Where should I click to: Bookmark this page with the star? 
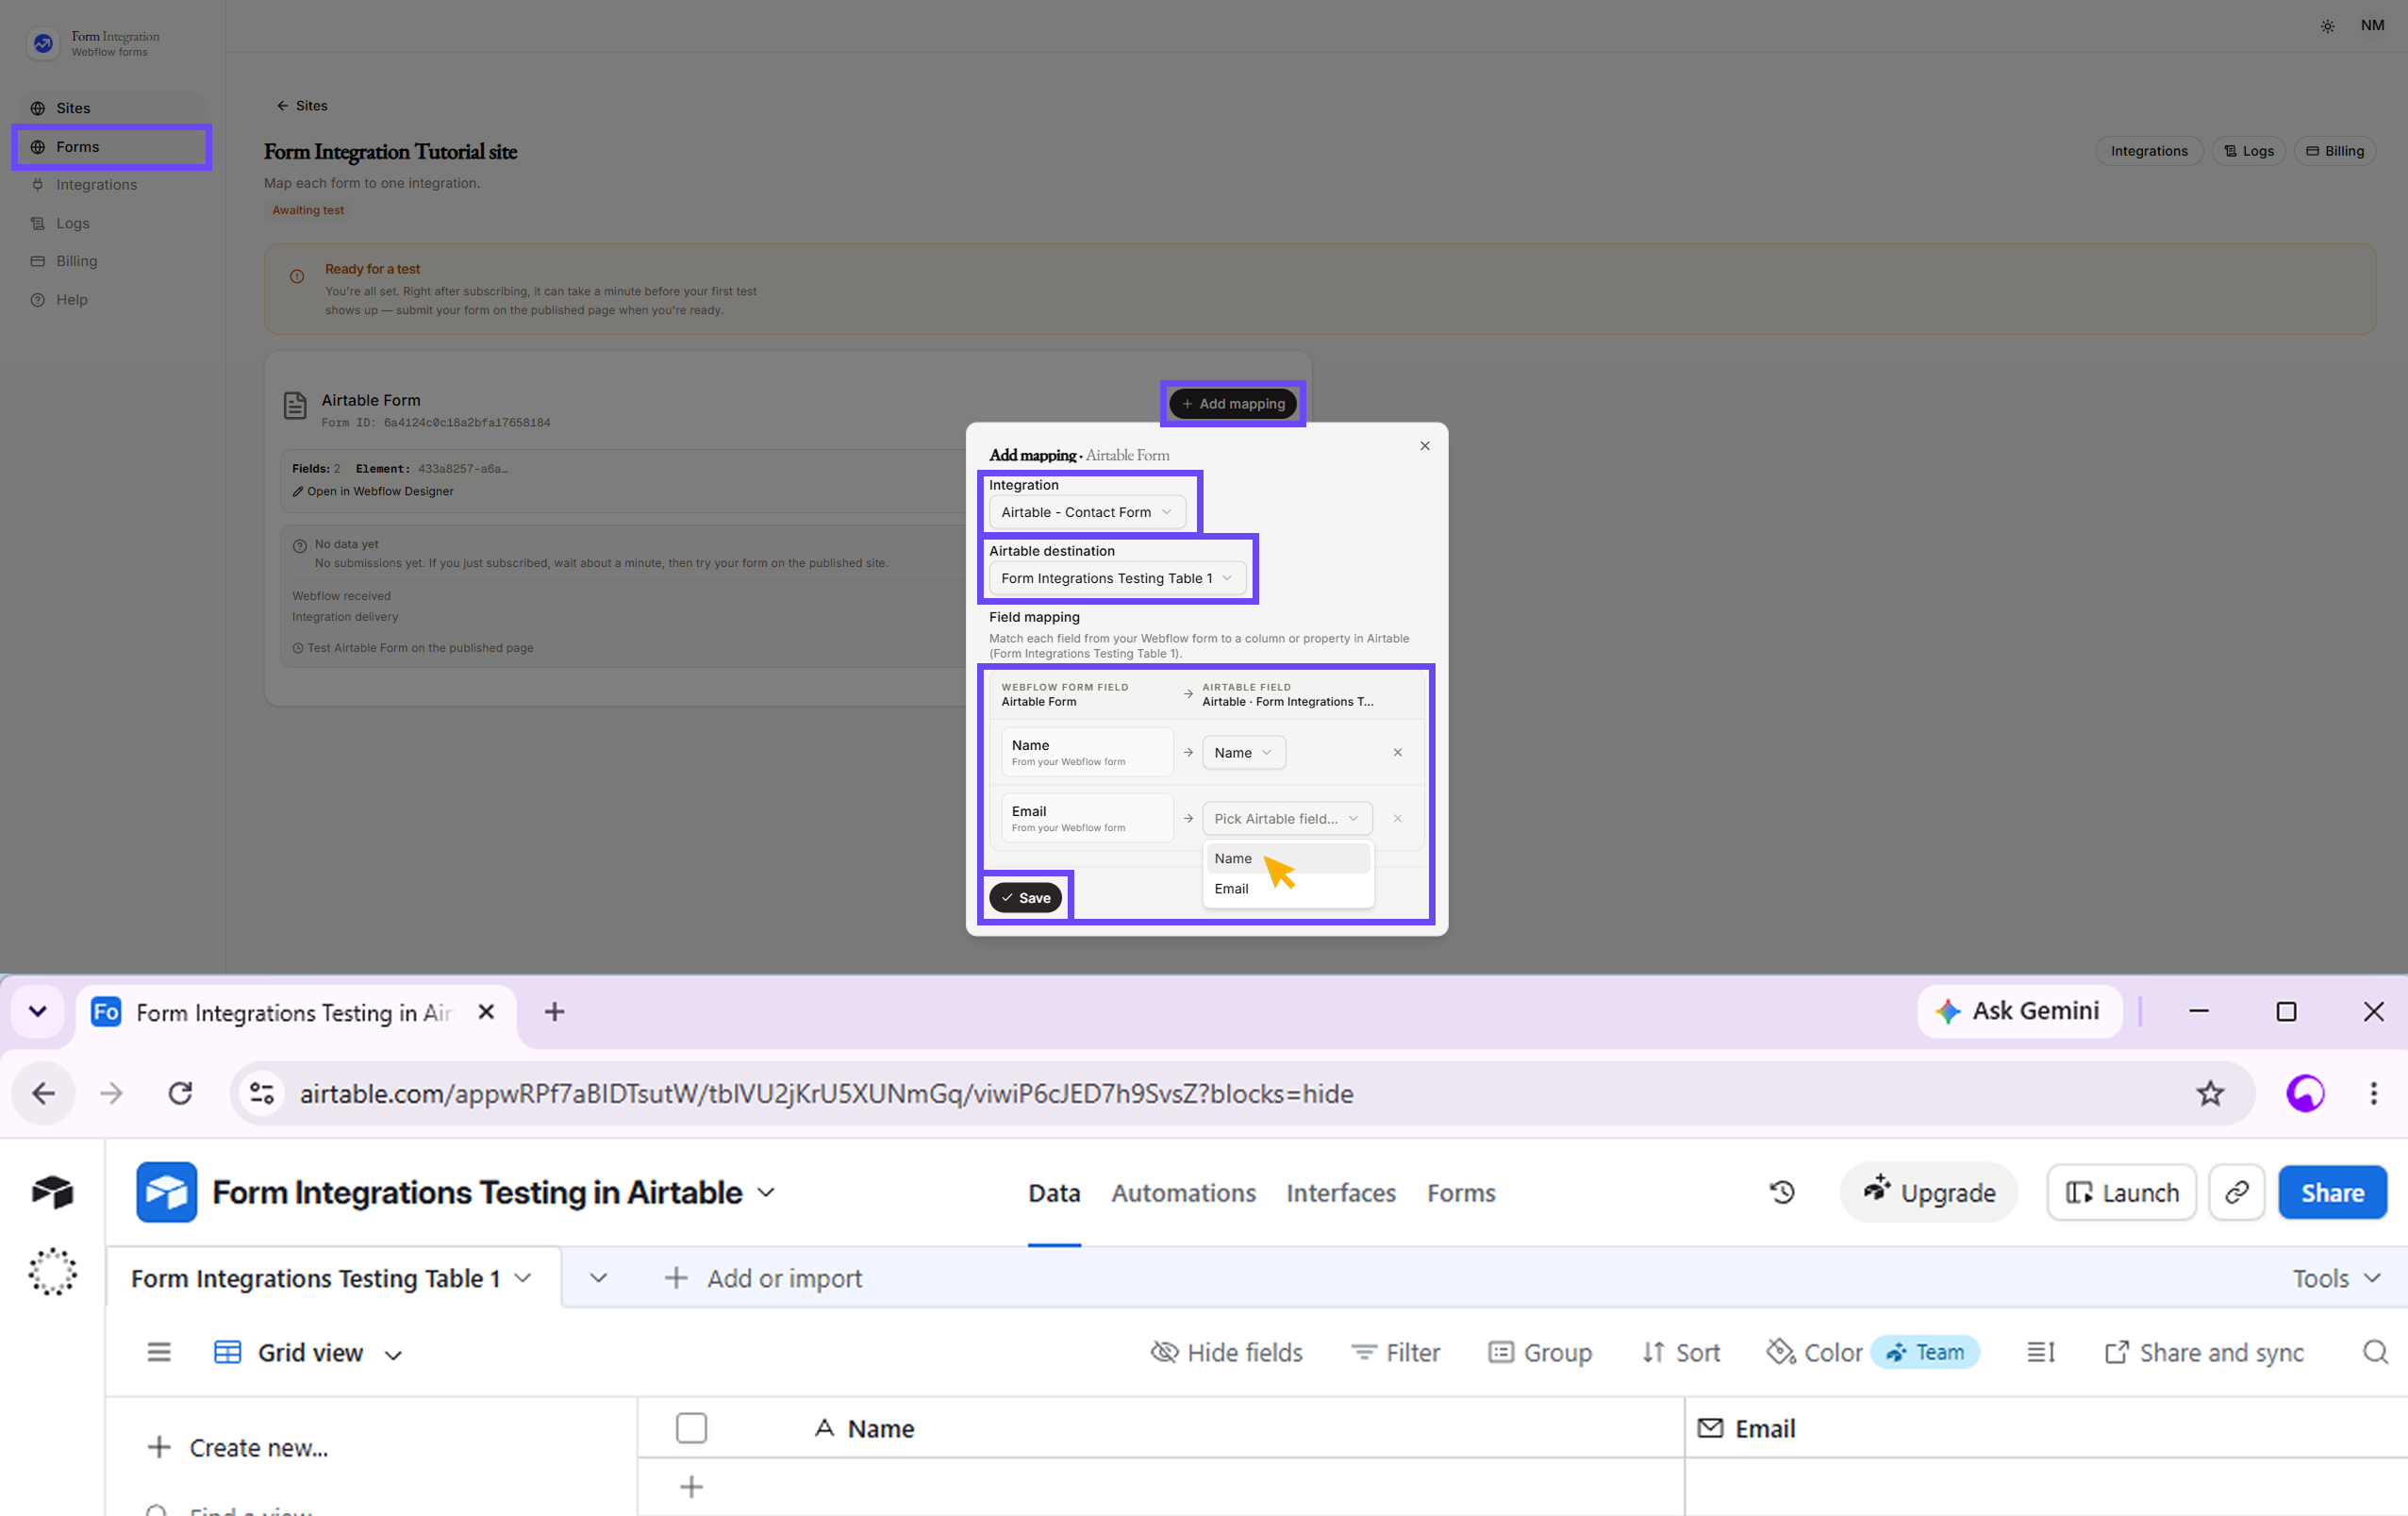pos(2209,1094)
